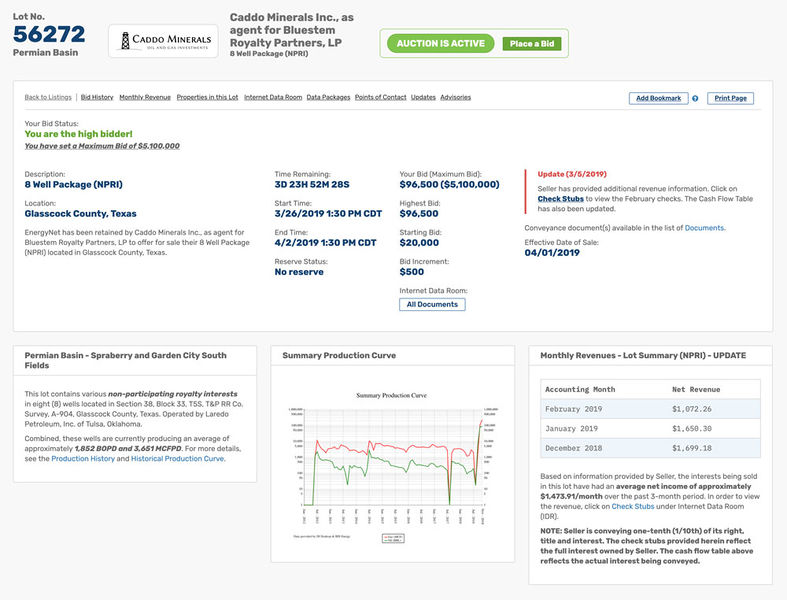Open the Updates nav link
This screenshot has width=787, height=600.
pos(423,97)
